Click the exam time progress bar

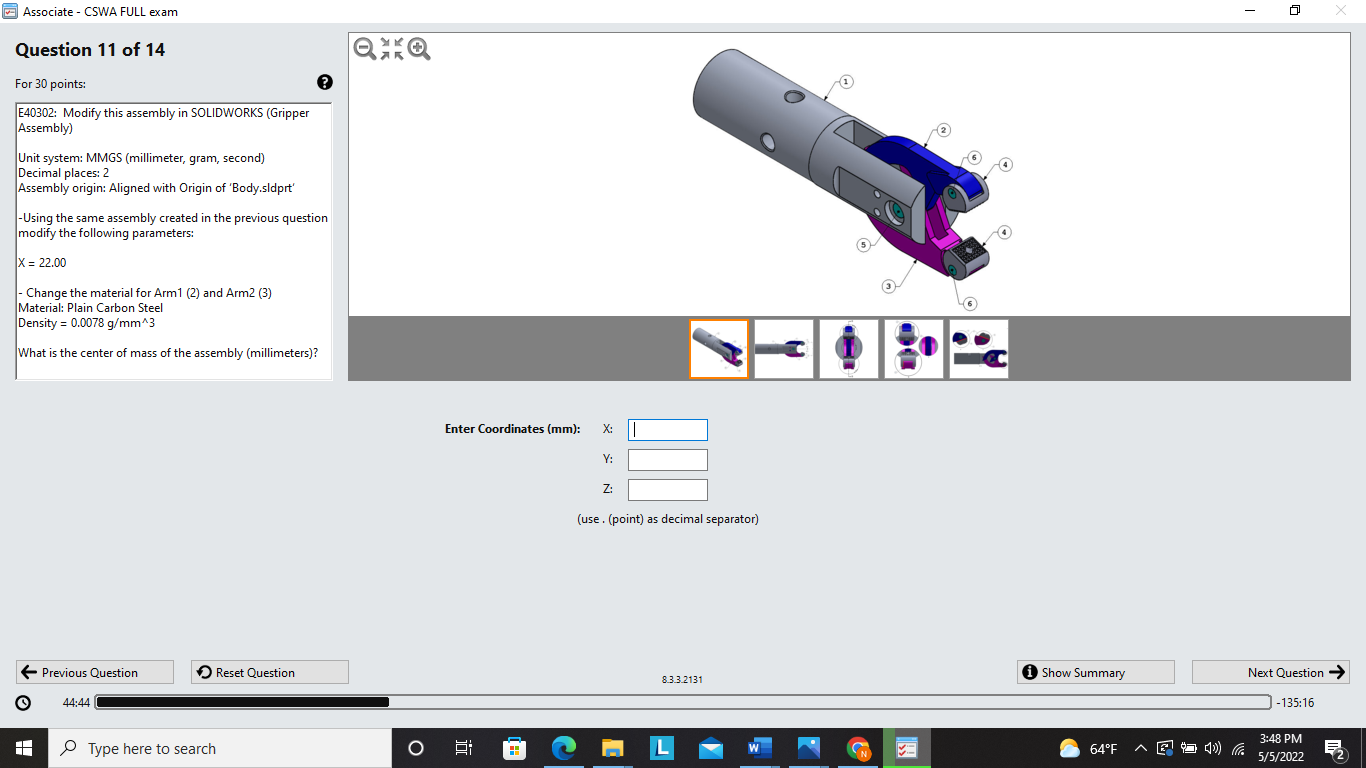pyautogui.click(x=682, y=702)
